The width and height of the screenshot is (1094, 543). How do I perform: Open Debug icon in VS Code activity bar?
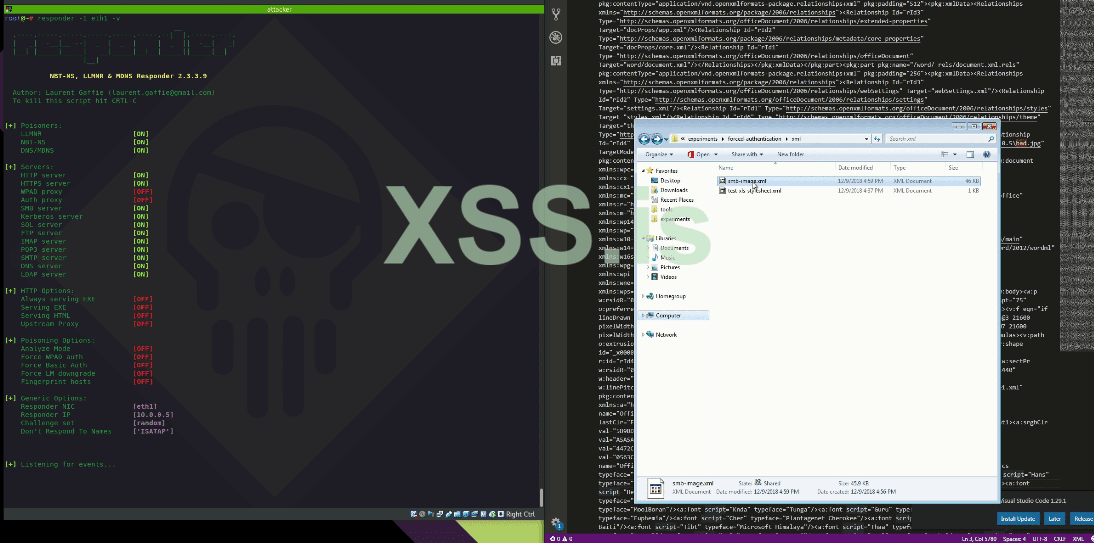[556, 37]
